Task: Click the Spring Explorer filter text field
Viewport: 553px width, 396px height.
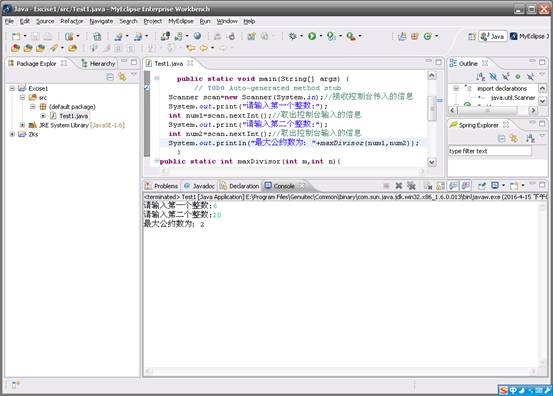Action: pos(490,151)
